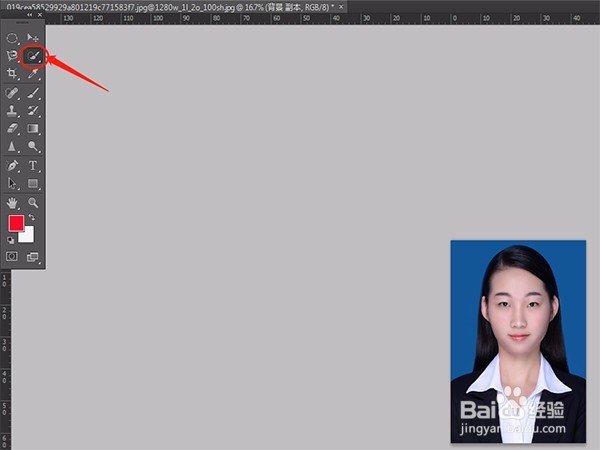Select the Path Selection tool
The width and height of the screenshot is (600, 450).
[12, 183]
